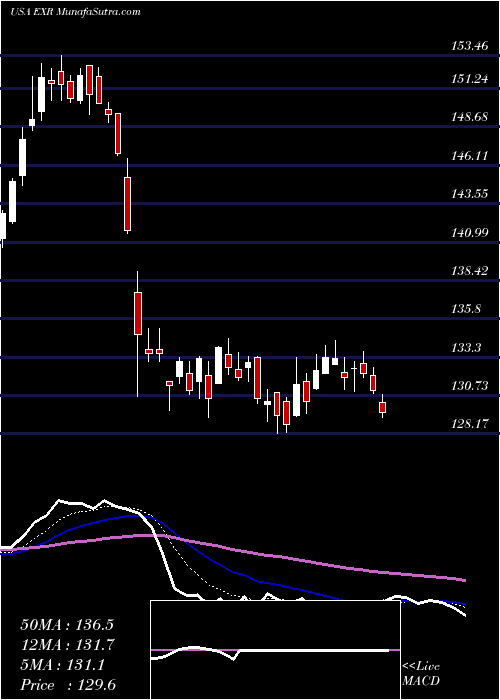Click the 133.3 price axis label
Image resolution: width=500 pixels, height=700 pixels.
466,347
